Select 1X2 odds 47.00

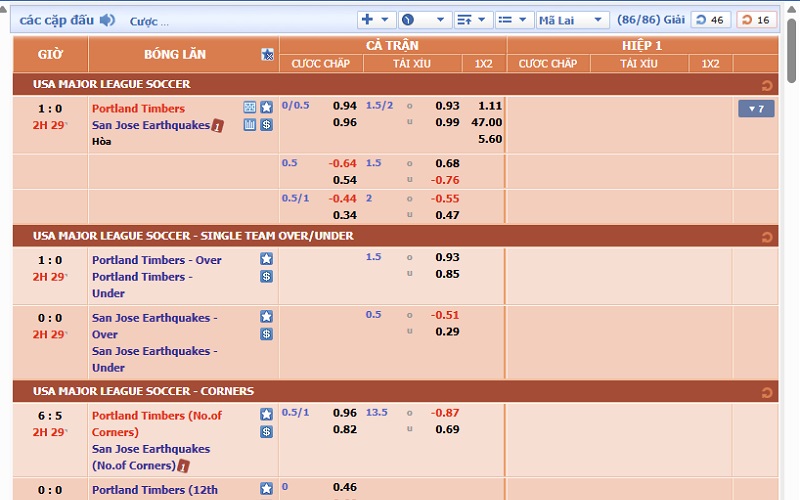click(x=487, y=122)
